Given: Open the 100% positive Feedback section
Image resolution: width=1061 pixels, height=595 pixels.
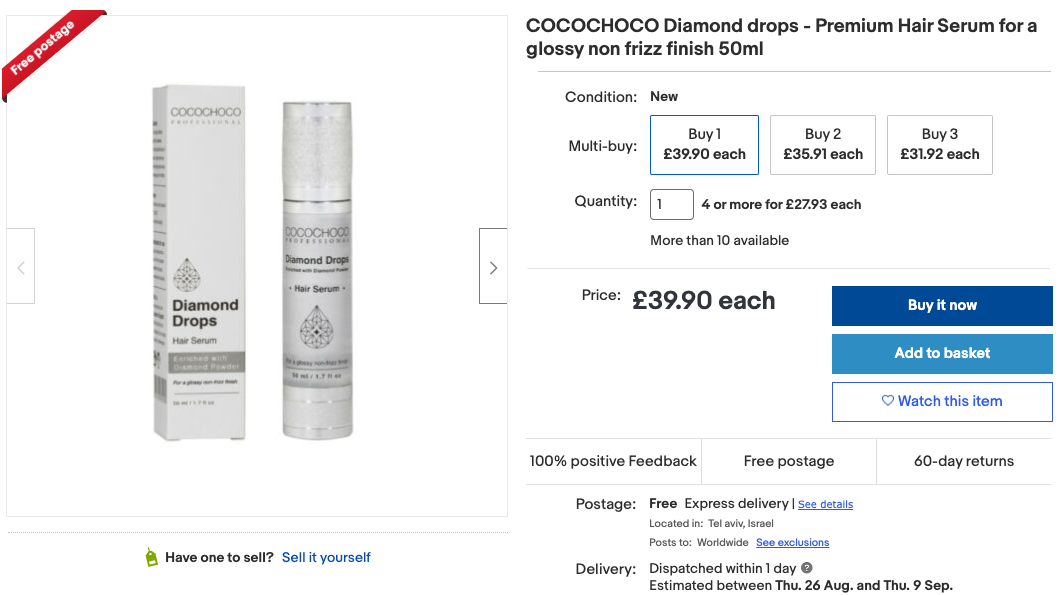Looking at the screenshot, I should (613, 461).
